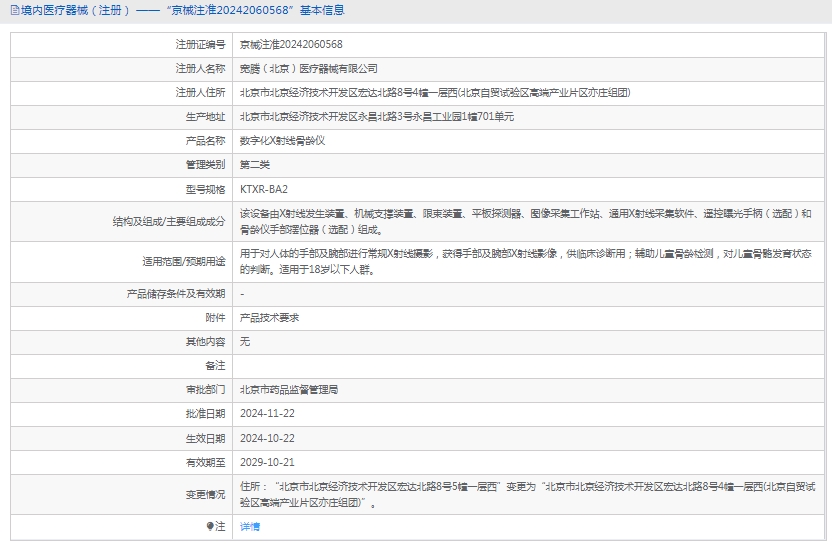Click the management category value 第二类

point(255,165)
